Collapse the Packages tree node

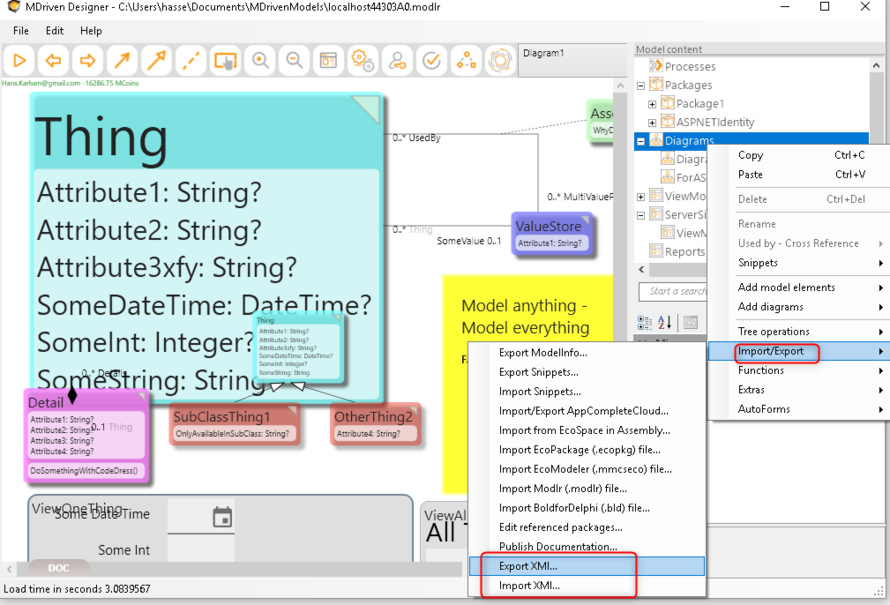click(641, 86)
